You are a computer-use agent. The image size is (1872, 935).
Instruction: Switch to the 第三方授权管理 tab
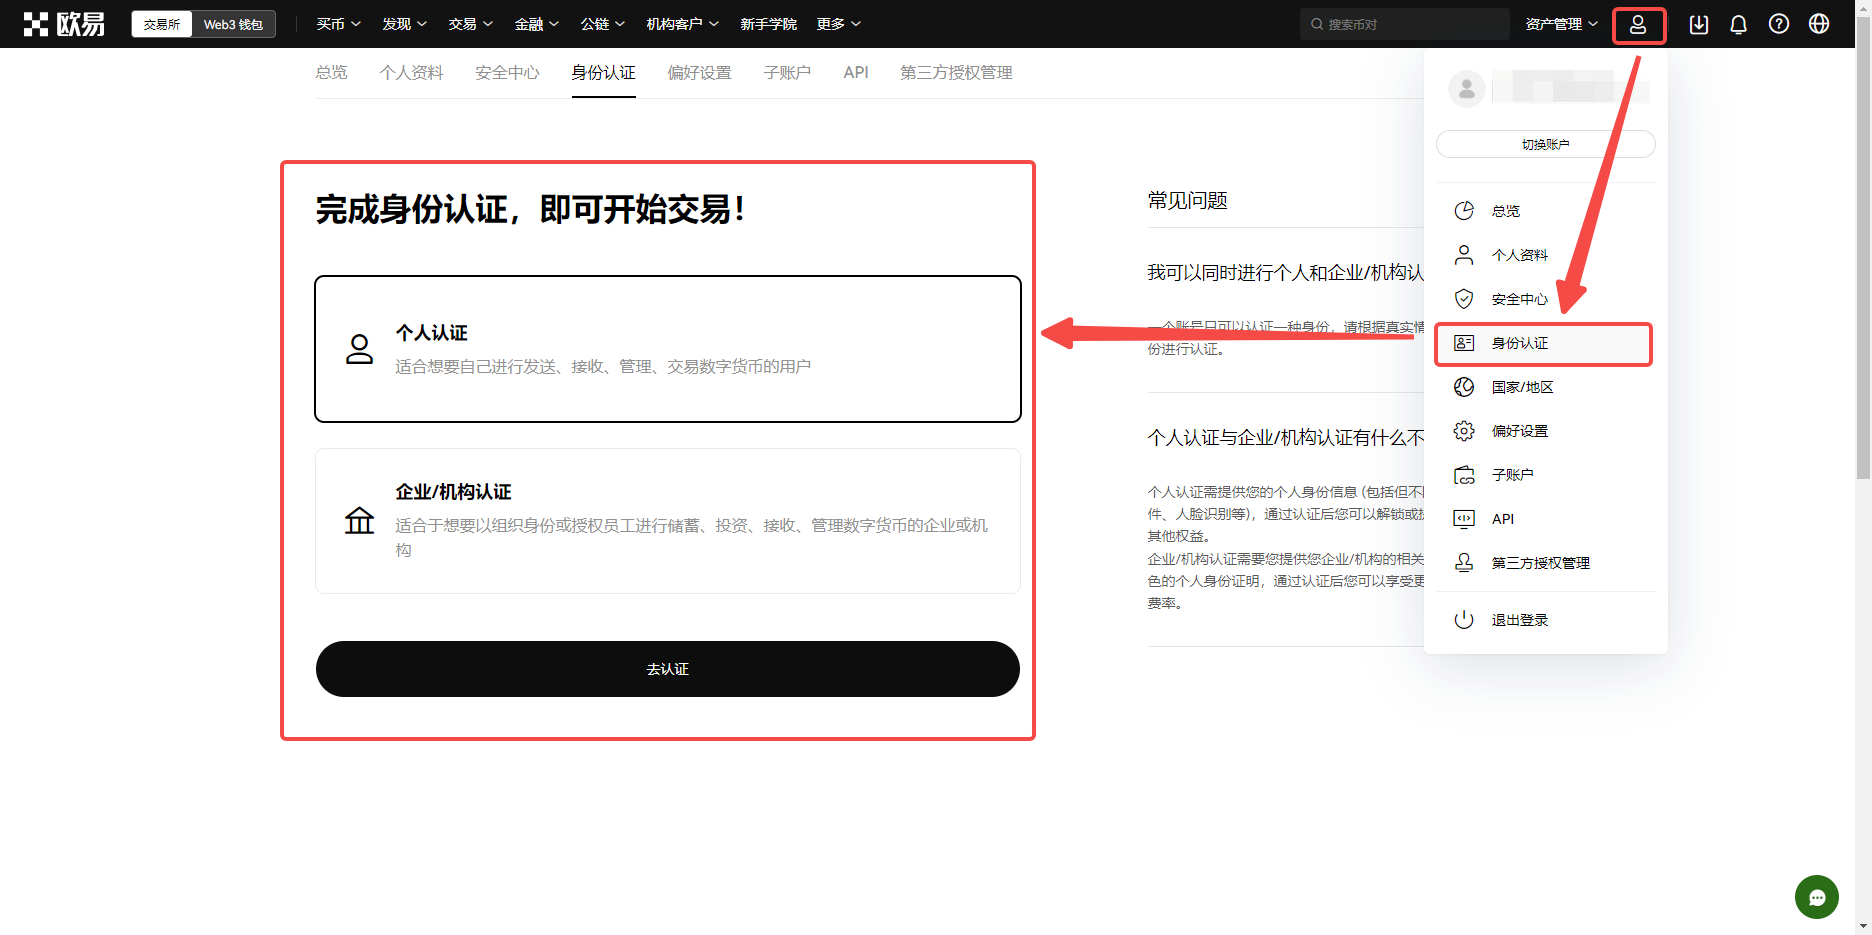point(957,72)
